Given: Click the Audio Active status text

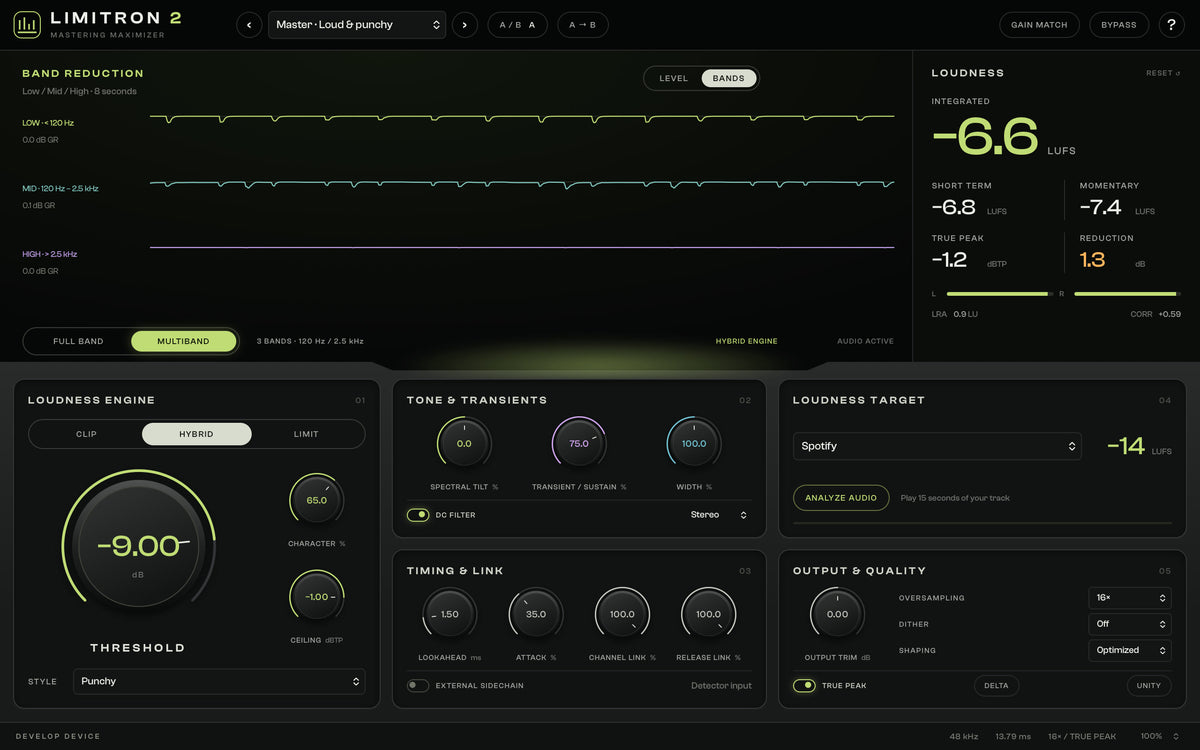Looking at the screenshot, I should point(865,341).
